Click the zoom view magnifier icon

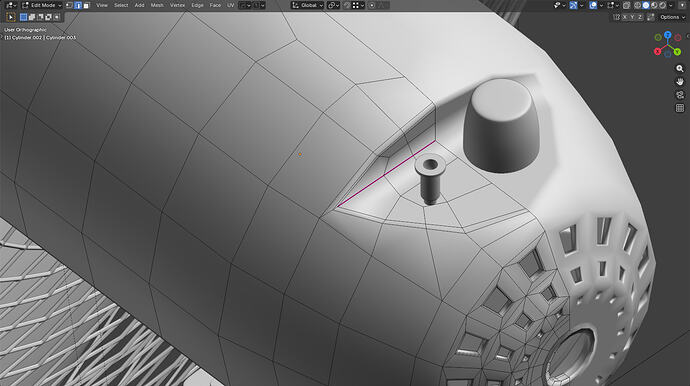(x=680, y=69)
